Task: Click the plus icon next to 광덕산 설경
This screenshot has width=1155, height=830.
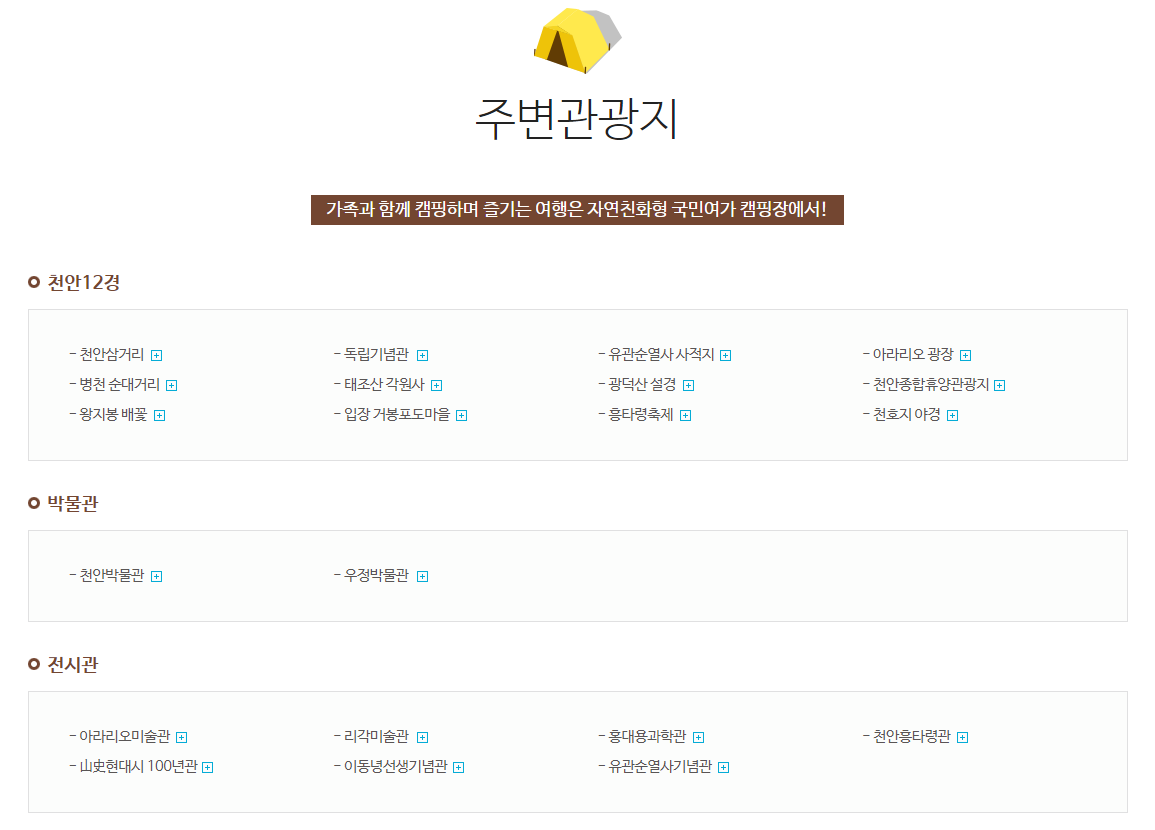Action: (690, 384)
